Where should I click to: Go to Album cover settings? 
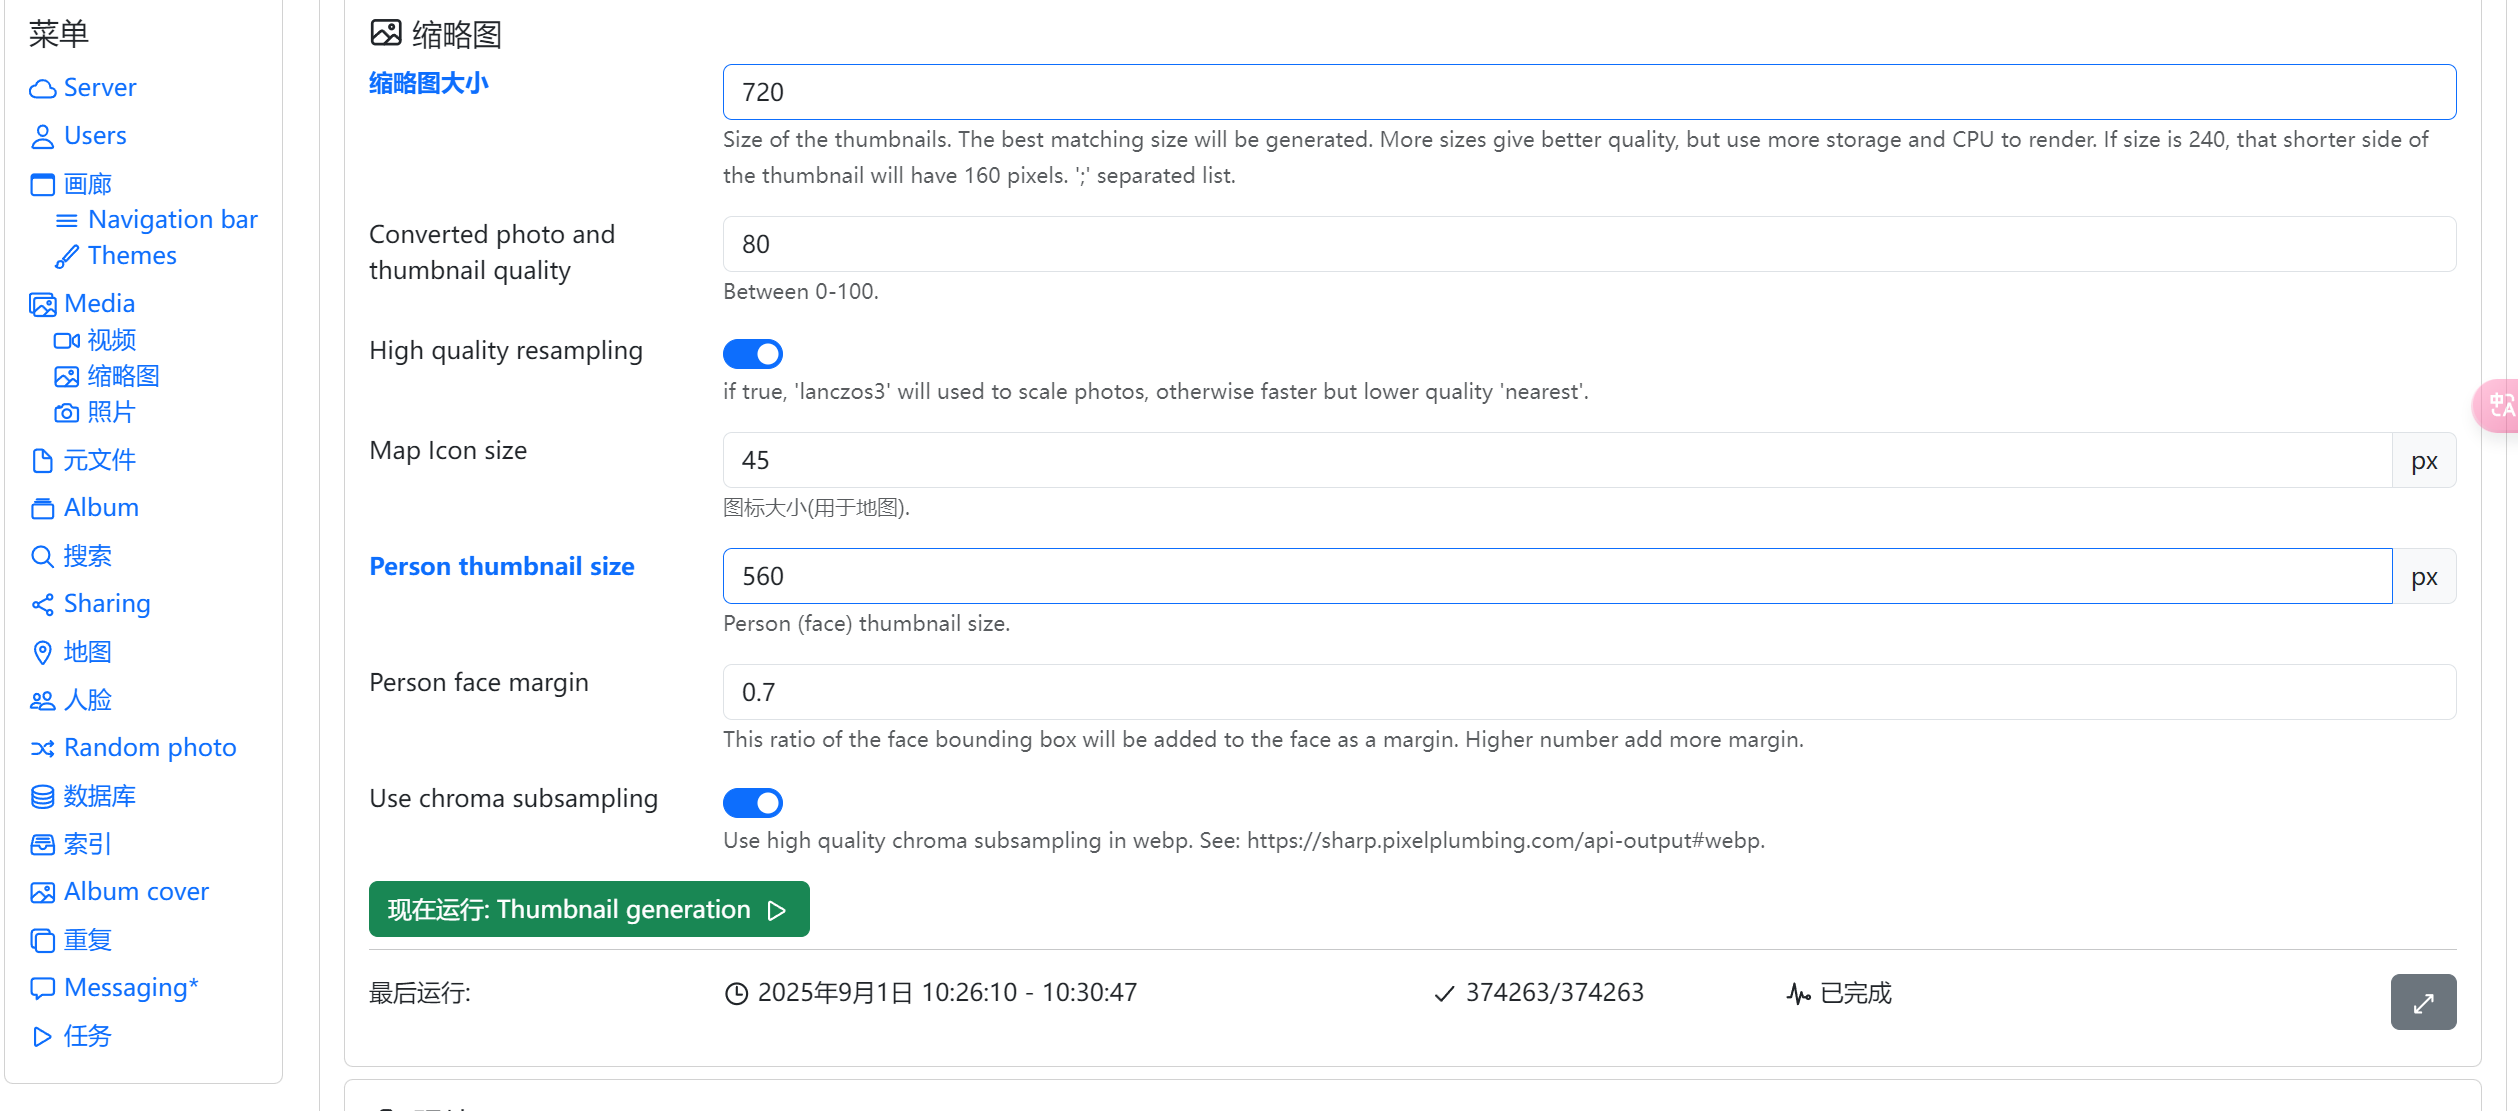tap(136, 892)
